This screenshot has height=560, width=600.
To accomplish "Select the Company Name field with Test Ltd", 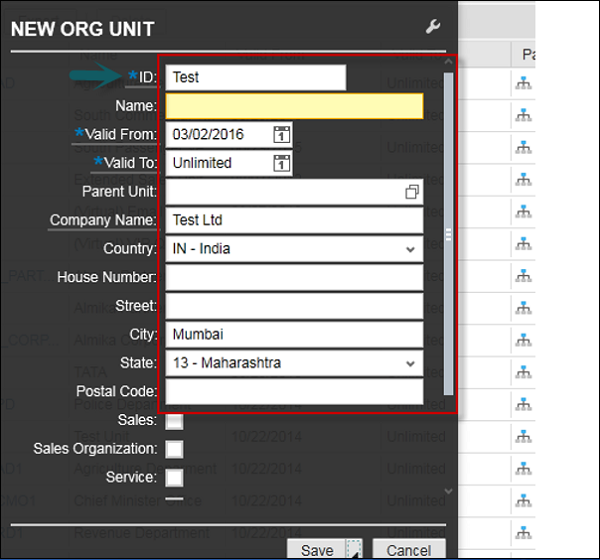I will tap(294, 221).
